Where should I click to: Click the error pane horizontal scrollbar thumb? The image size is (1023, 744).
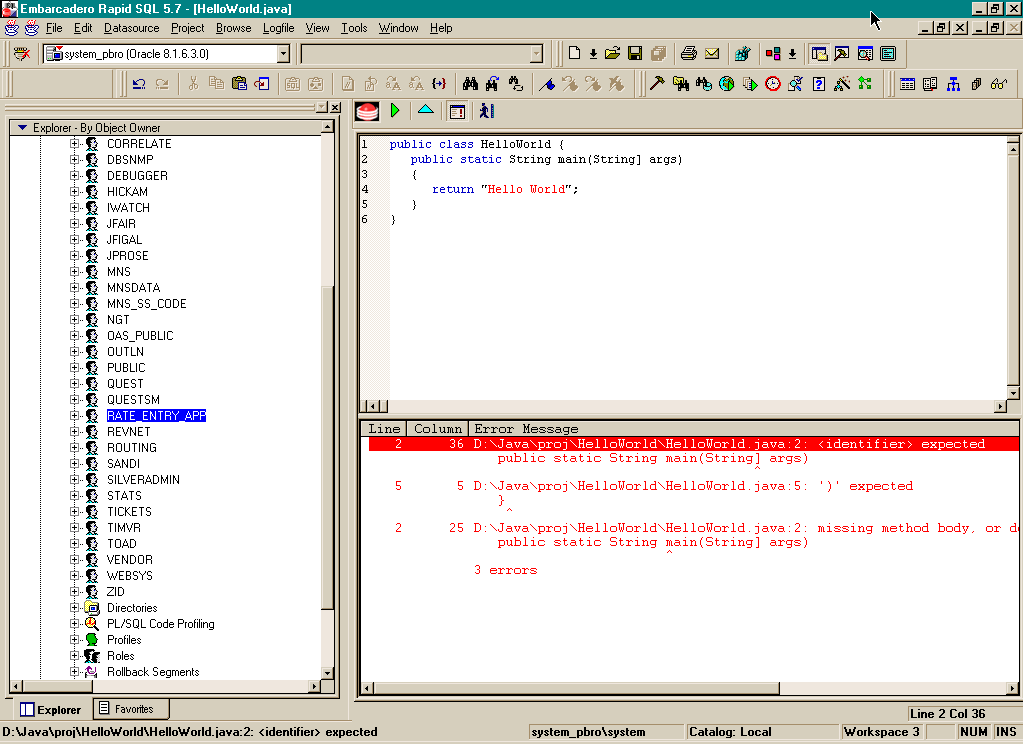point(577,688)
